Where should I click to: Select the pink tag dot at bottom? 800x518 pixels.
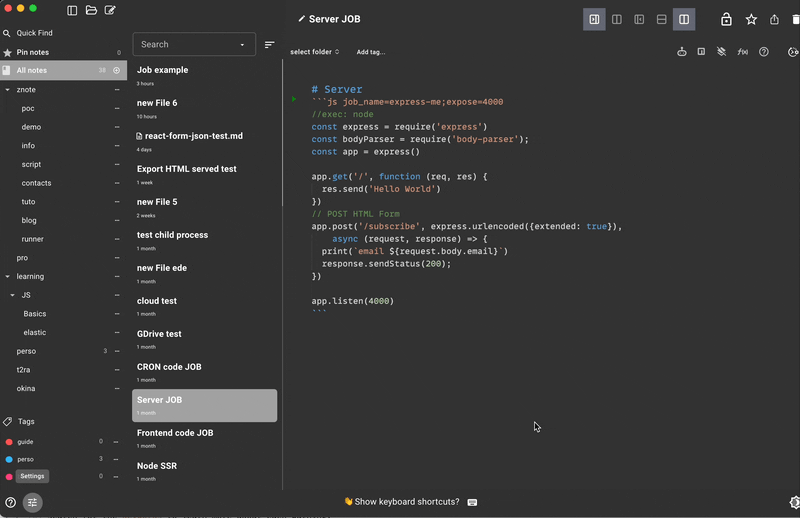click(x=9, y=477)
